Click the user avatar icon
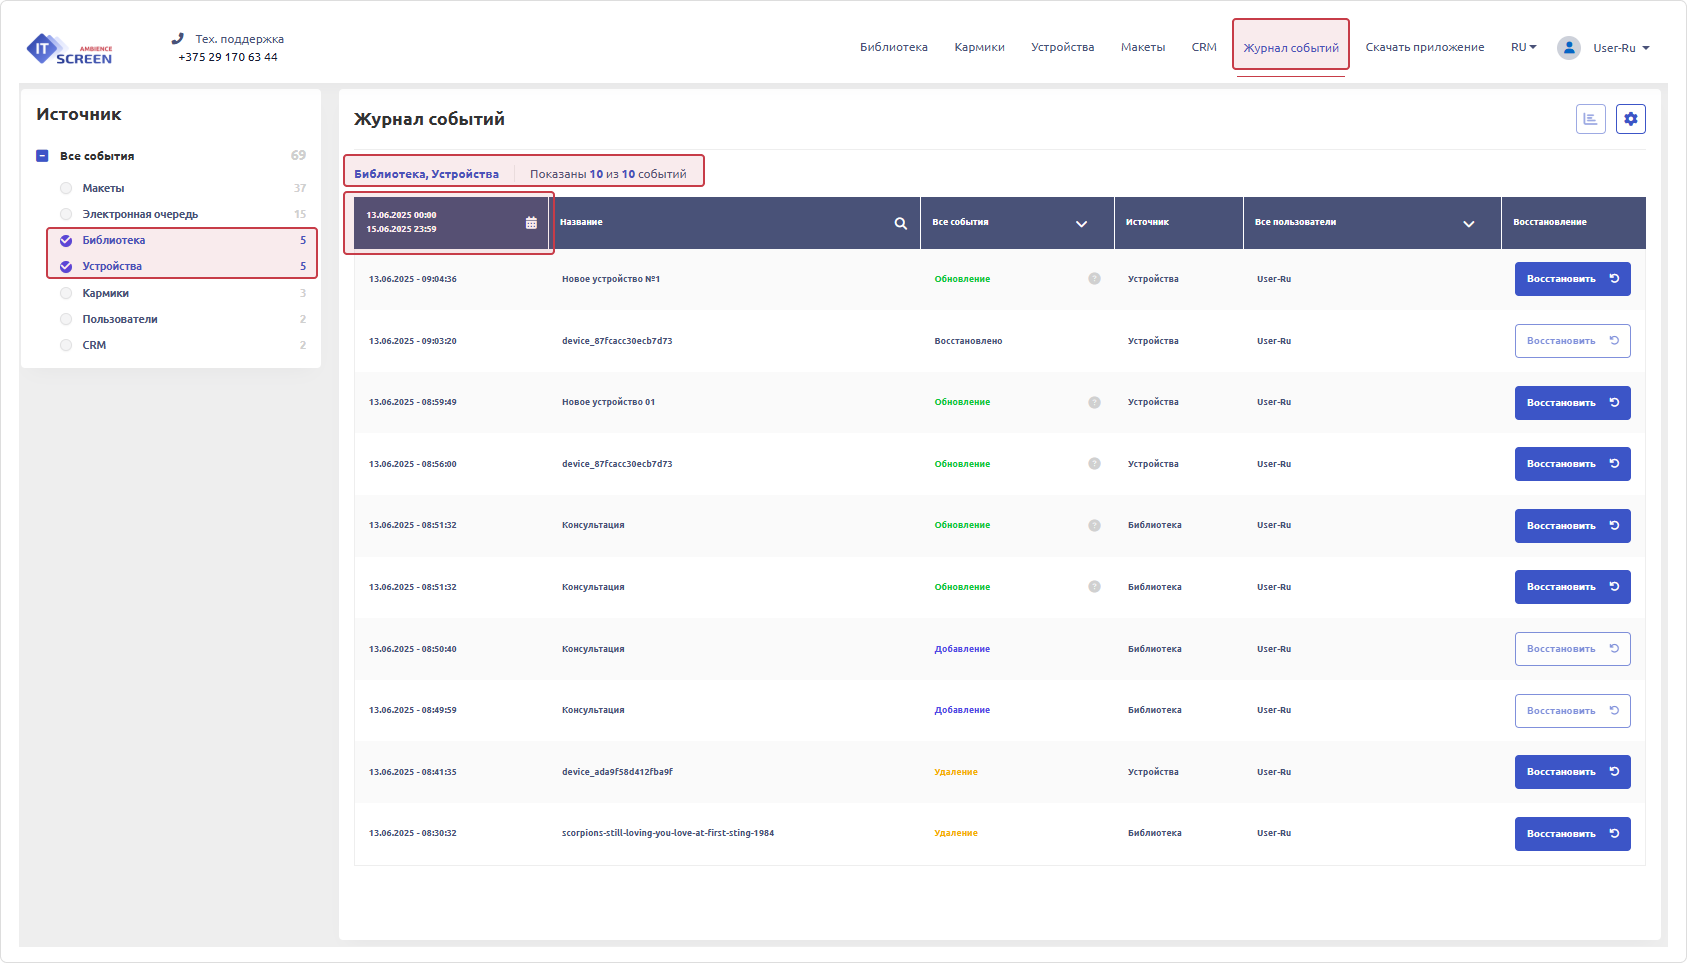The height and width of the screenshot is (963, 1687). (1568, 48)
